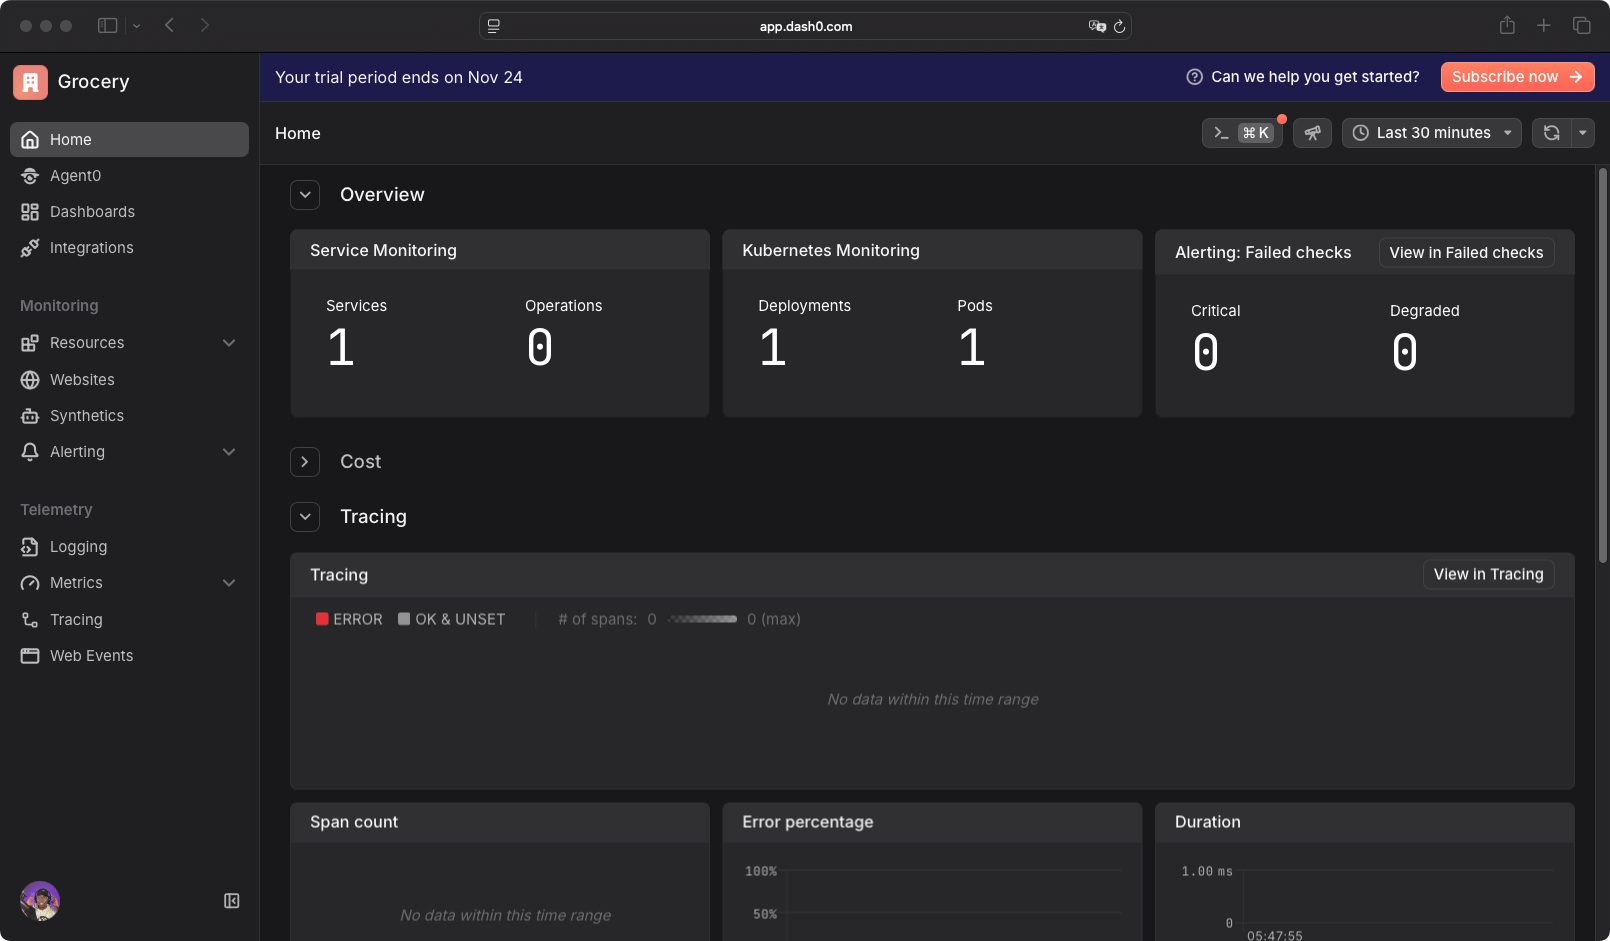Image resolution: width=1610 pixels, height=941 pixels.
Task: Toggle the ERROR legend in the Tracing chart
Action: pos(349,618)
